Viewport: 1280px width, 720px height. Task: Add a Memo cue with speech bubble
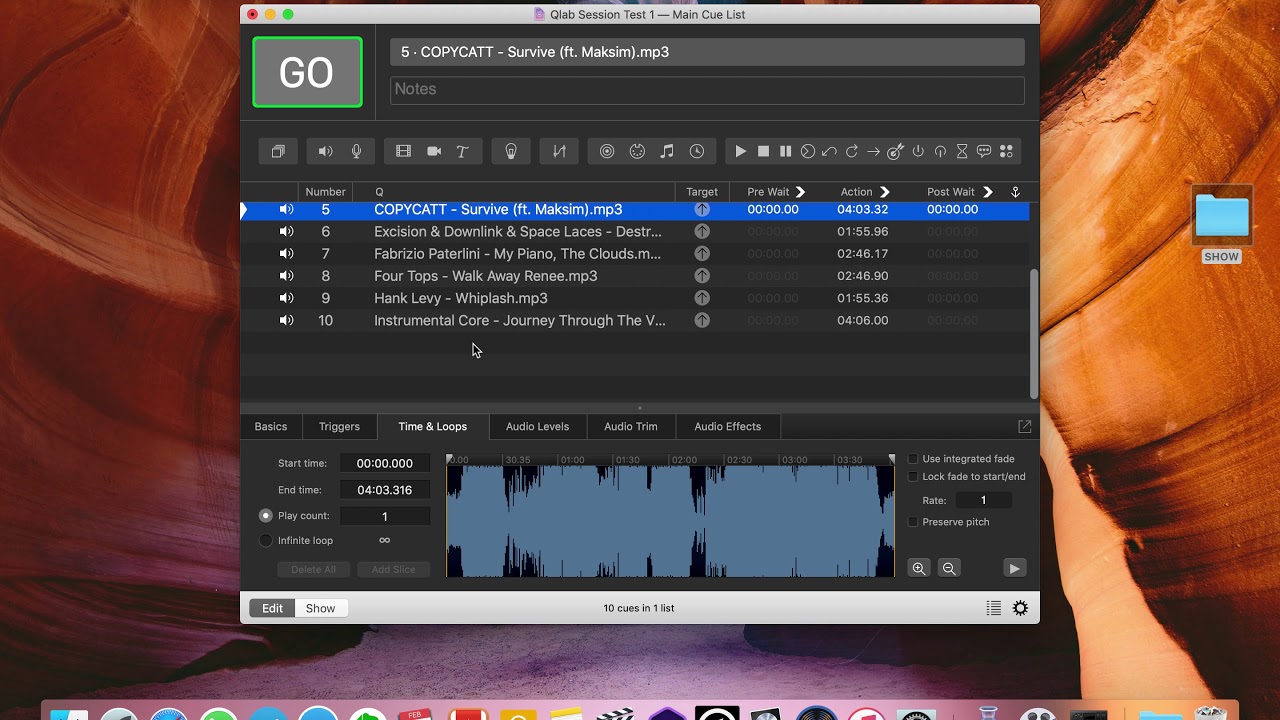pos(984,151)
